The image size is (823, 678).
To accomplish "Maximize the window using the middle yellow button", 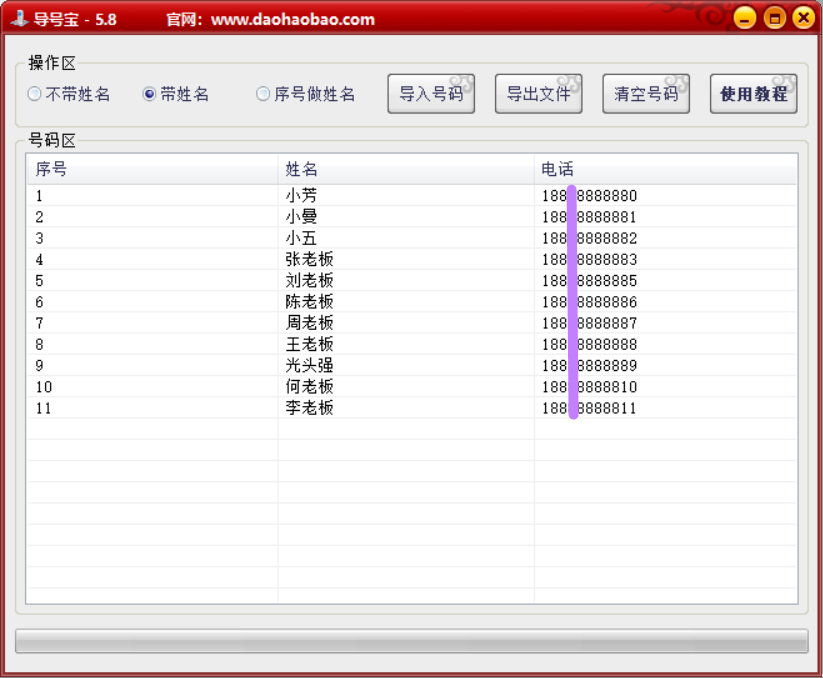I will pos(774,18).
